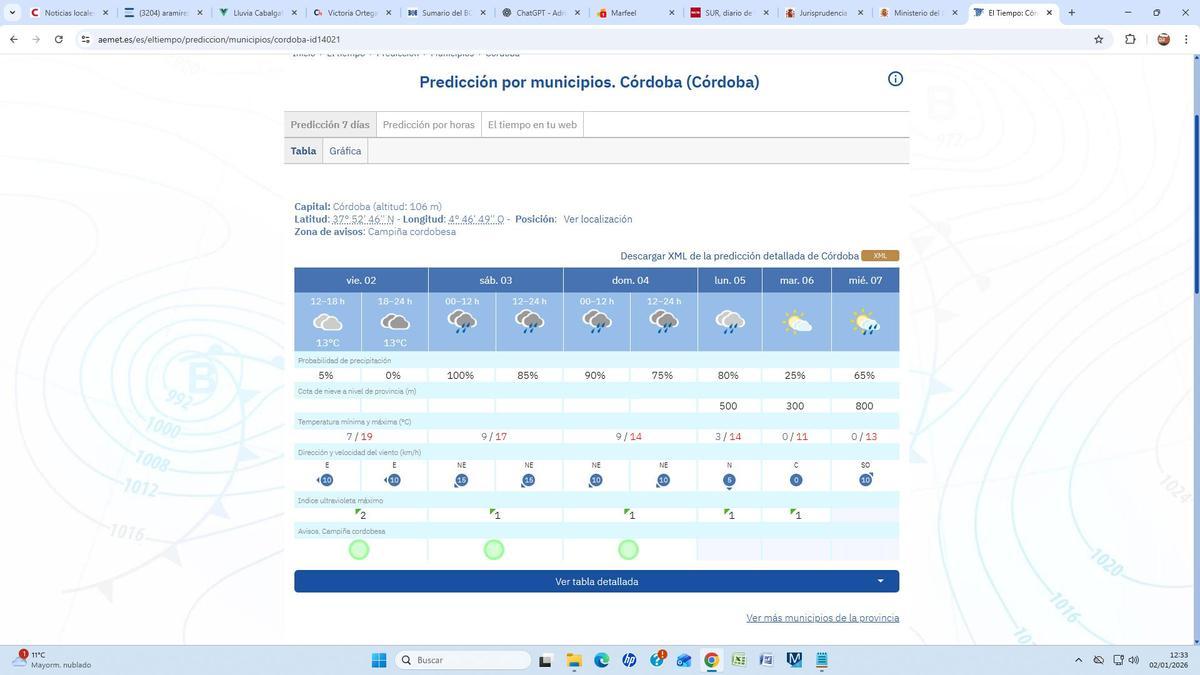Launch Microsoft Edge from the taskbar
This screenshot has height=675, width=1200.
point(601,660)
